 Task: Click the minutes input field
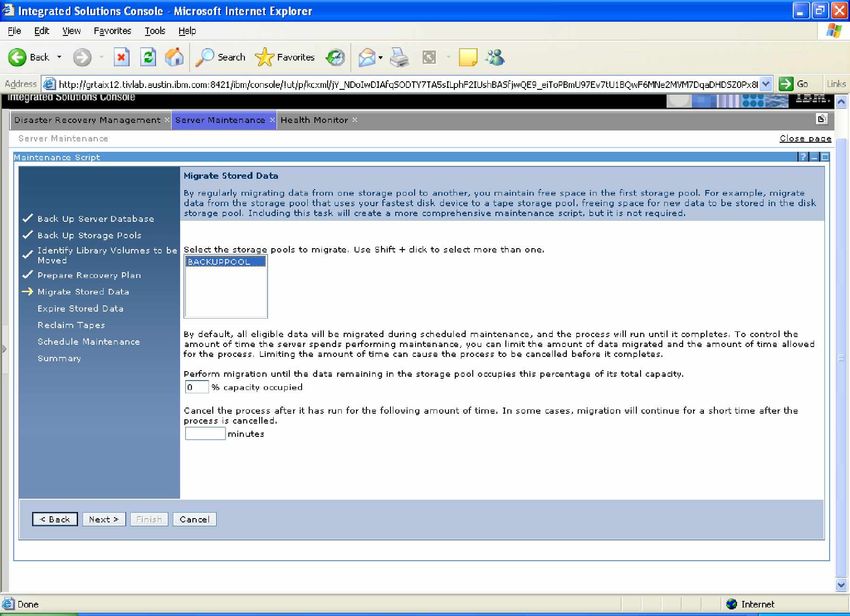point(205,434)
